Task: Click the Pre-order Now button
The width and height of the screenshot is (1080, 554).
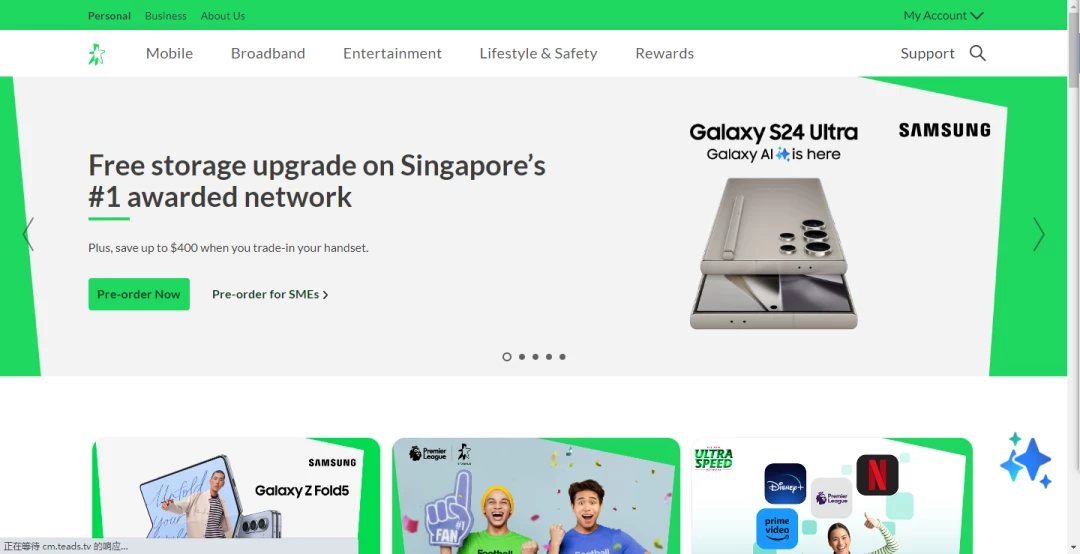Action: tap(138, 294)
